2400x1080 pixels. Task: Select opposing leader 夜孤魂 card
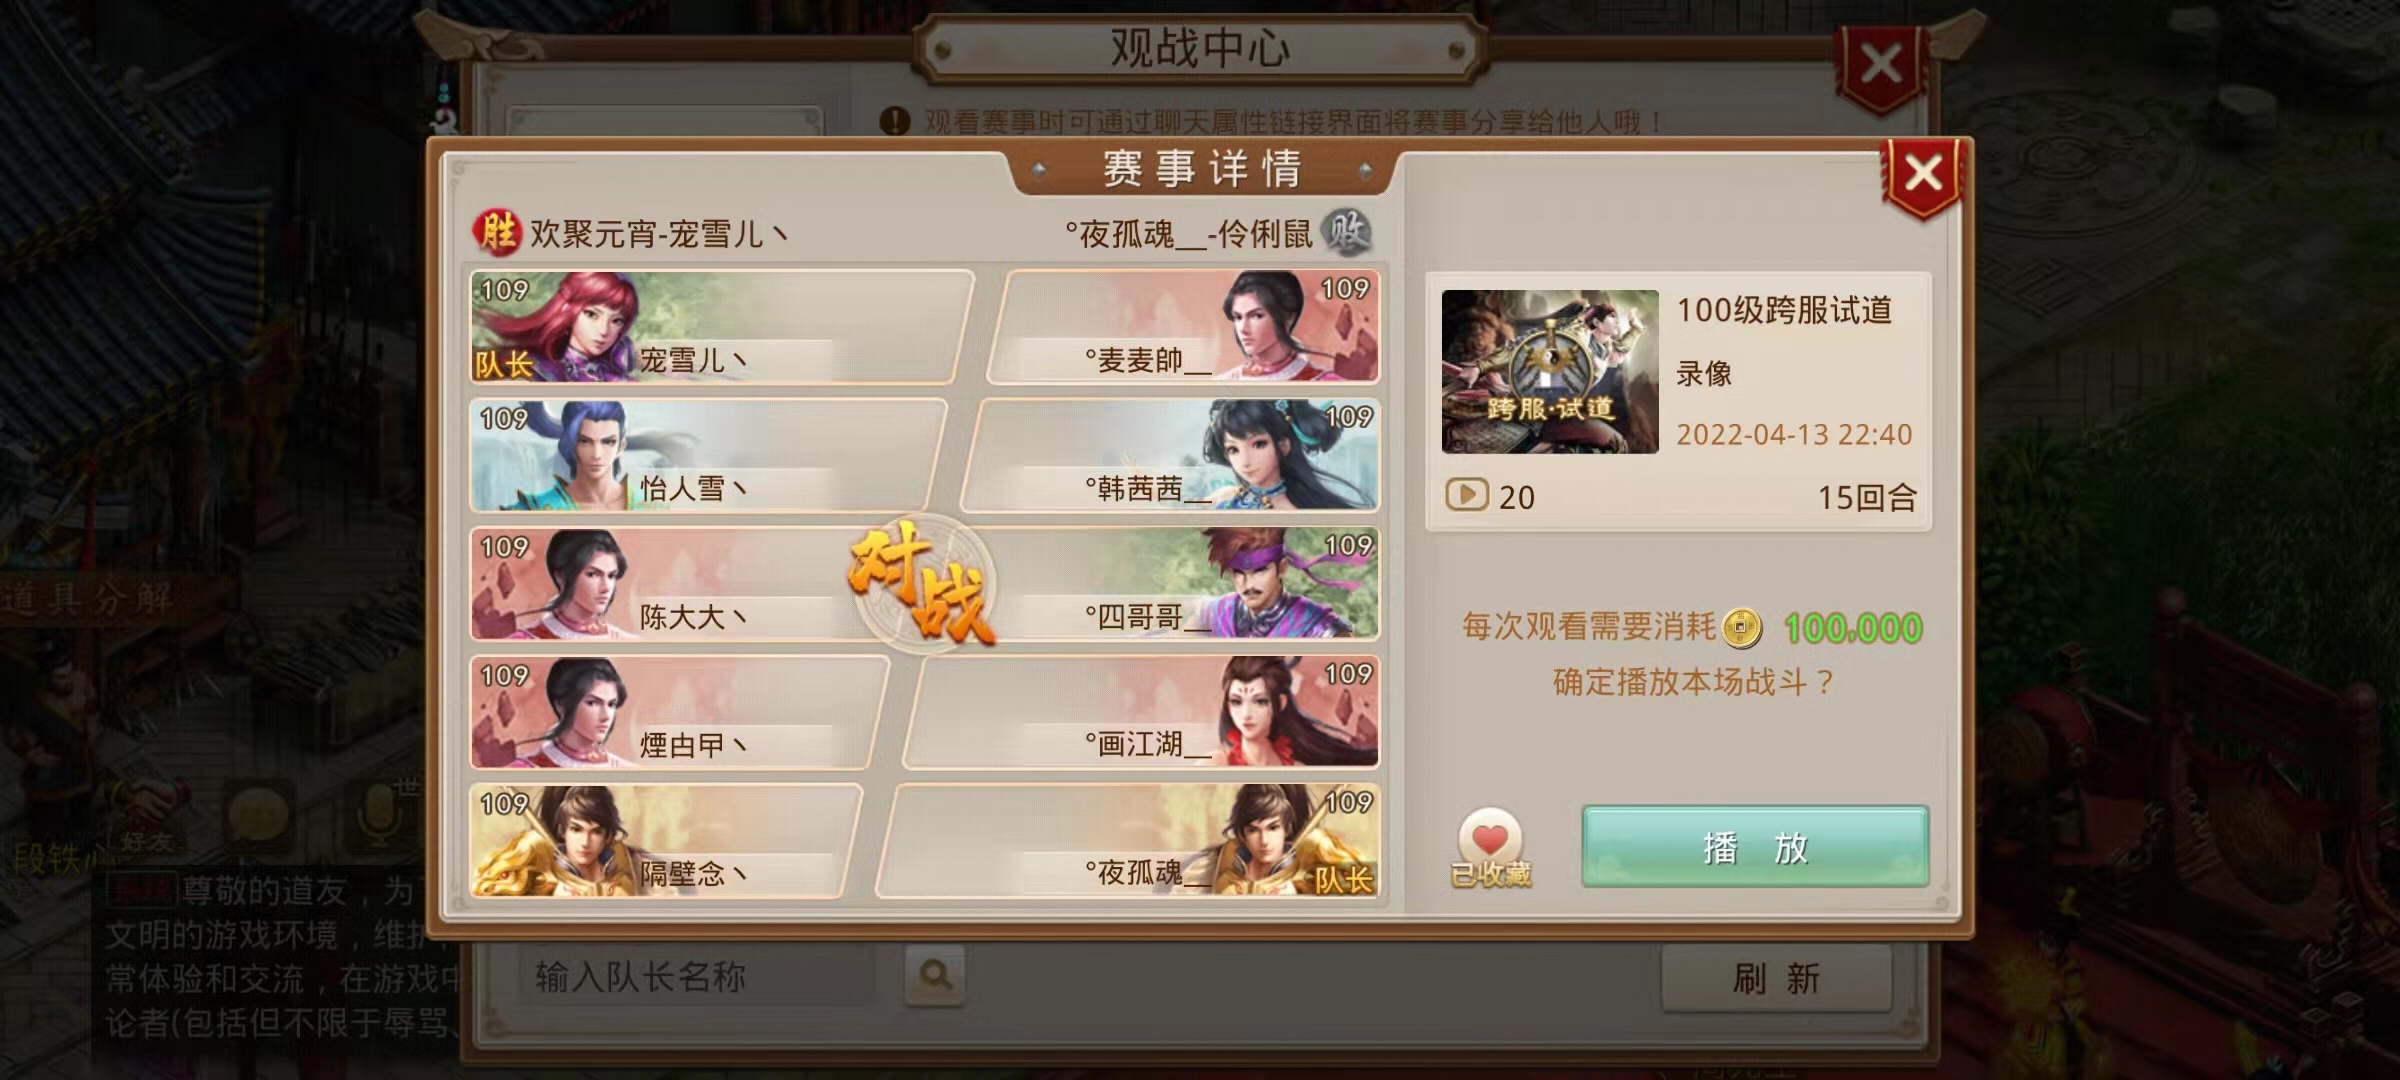coord(1129,840)
